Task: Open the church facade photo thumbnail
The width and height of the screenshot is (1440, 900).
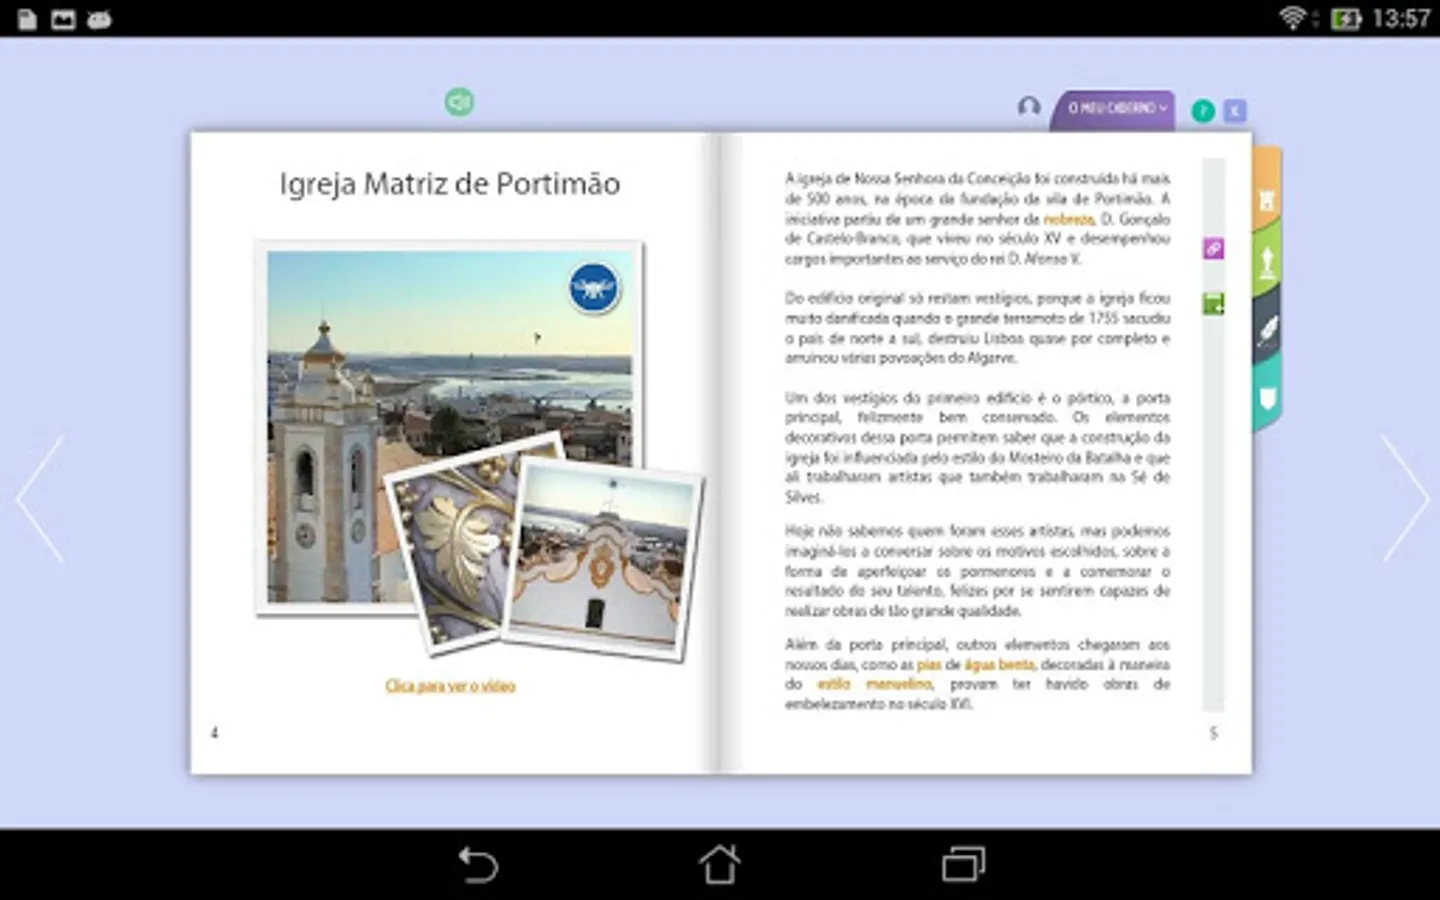Action: click(602, 560)
